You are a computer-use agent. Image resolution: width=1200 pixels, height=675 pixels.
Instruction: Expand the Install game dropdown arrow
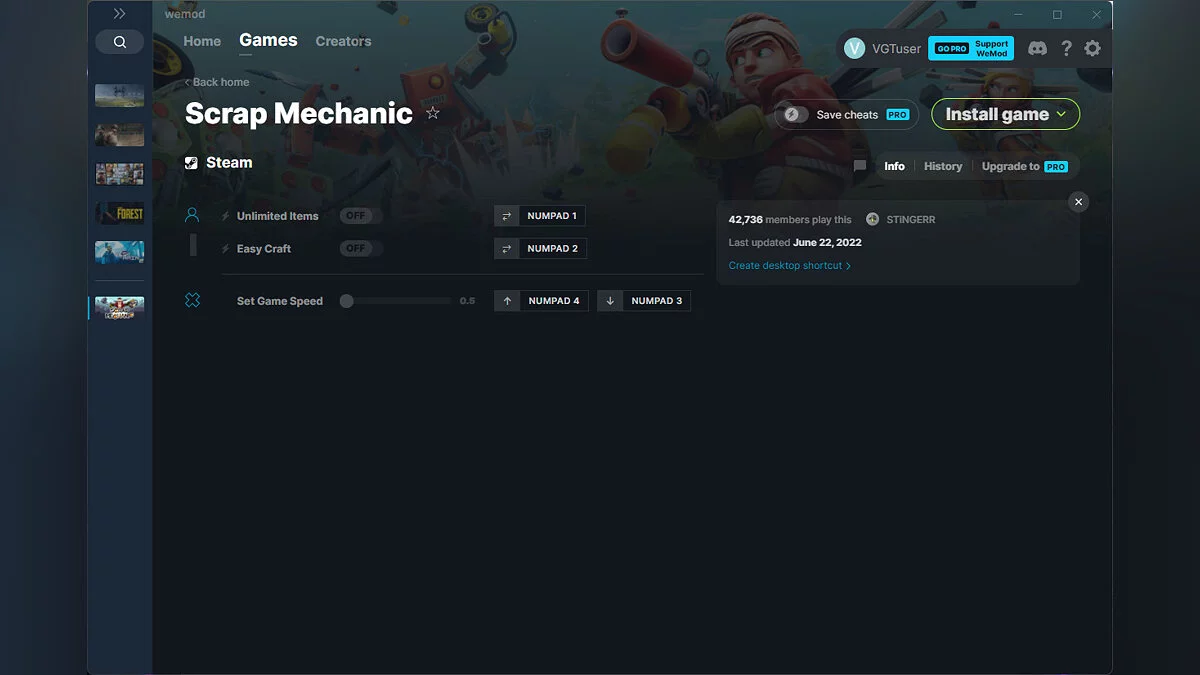[1061, 114]
